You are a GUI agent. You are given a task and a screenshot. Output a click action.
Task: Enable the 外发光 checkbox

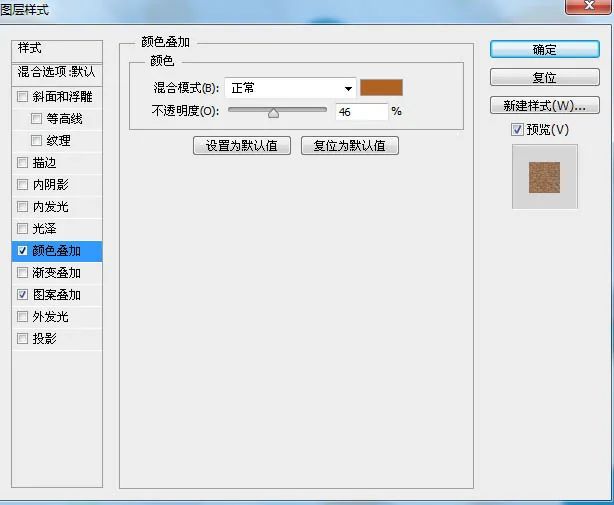coord(22,316)
